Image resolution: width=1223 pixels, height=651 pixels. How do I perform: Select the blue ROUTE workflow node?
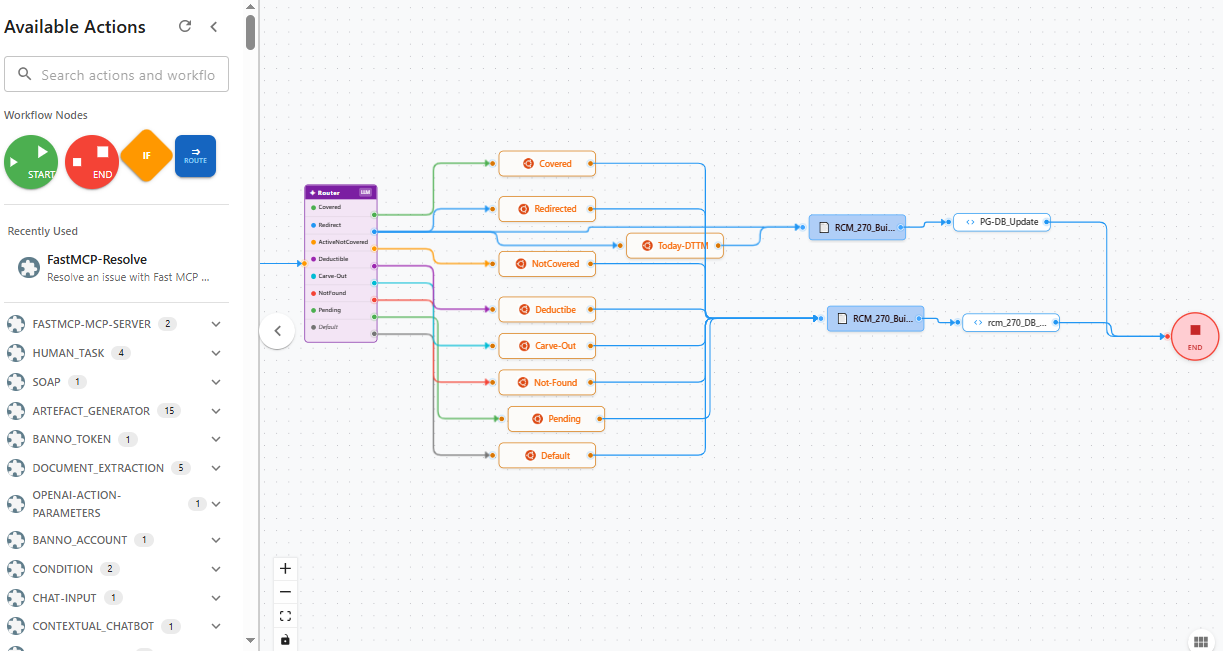[195, 156]
